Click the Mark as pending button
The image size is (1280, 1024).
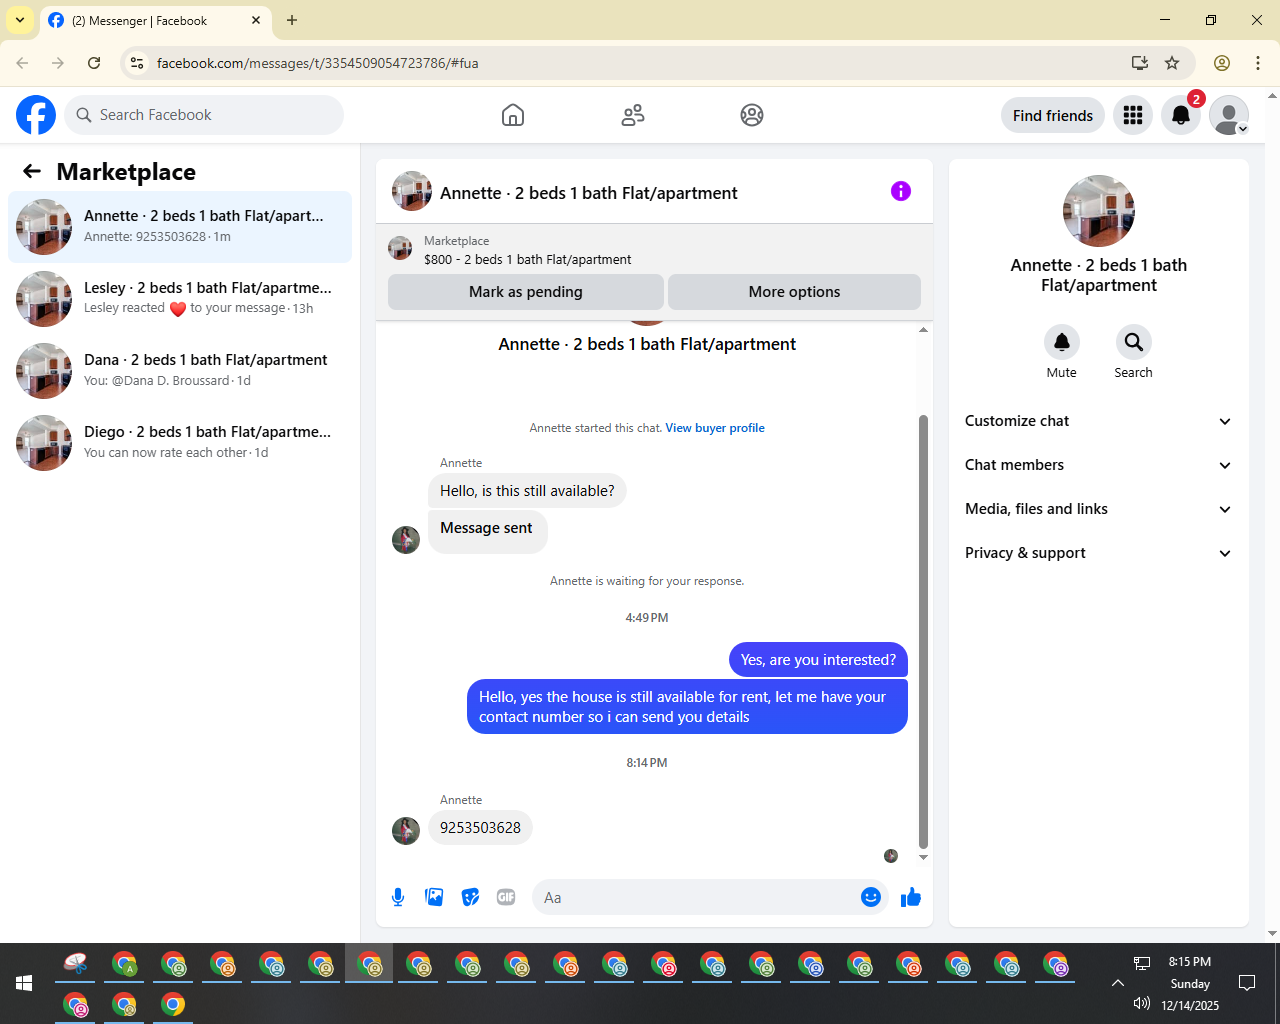point(526,292)
